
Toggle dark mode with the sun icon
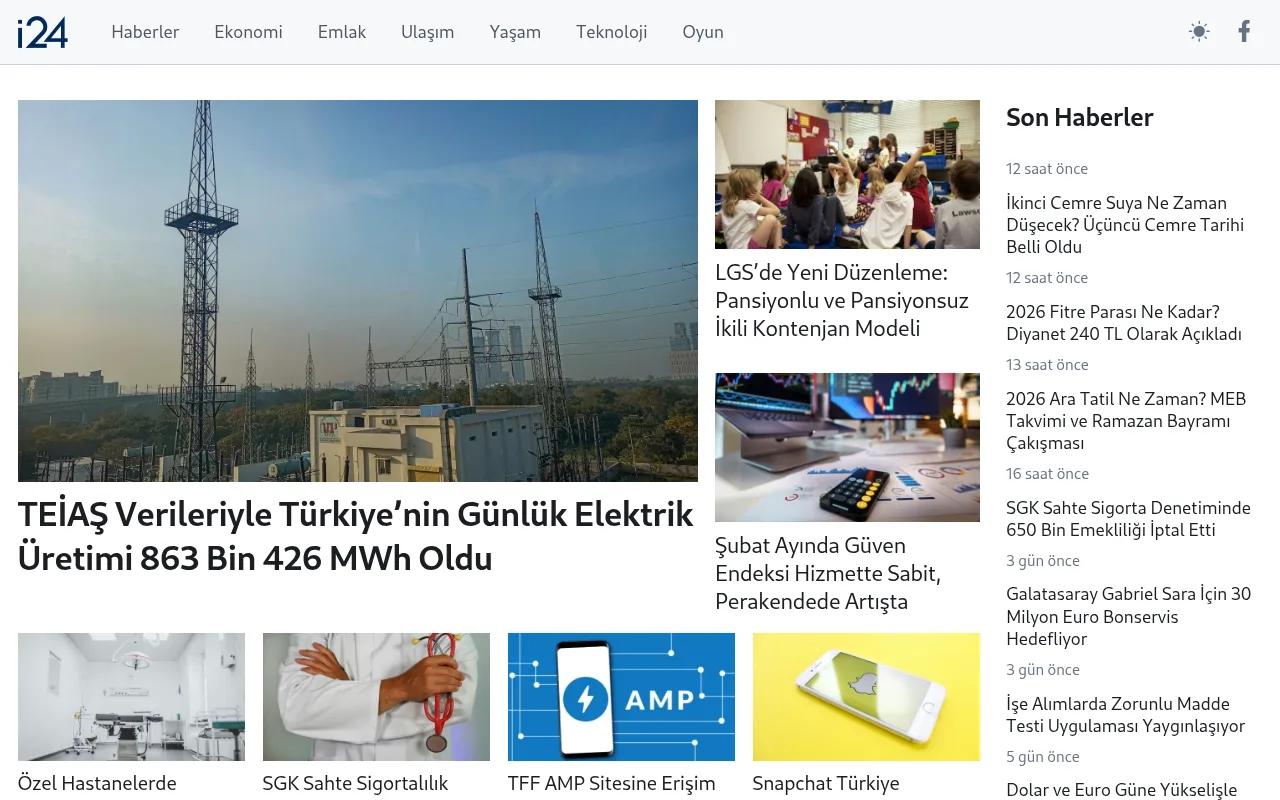[x=1198, y=31]
